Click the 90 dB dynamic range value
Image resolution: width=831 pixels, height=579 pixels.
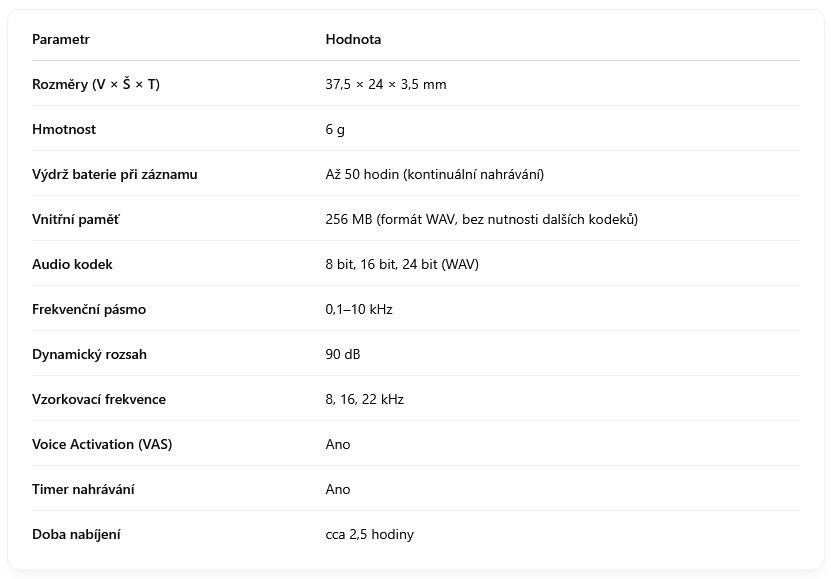click(343, 354)
